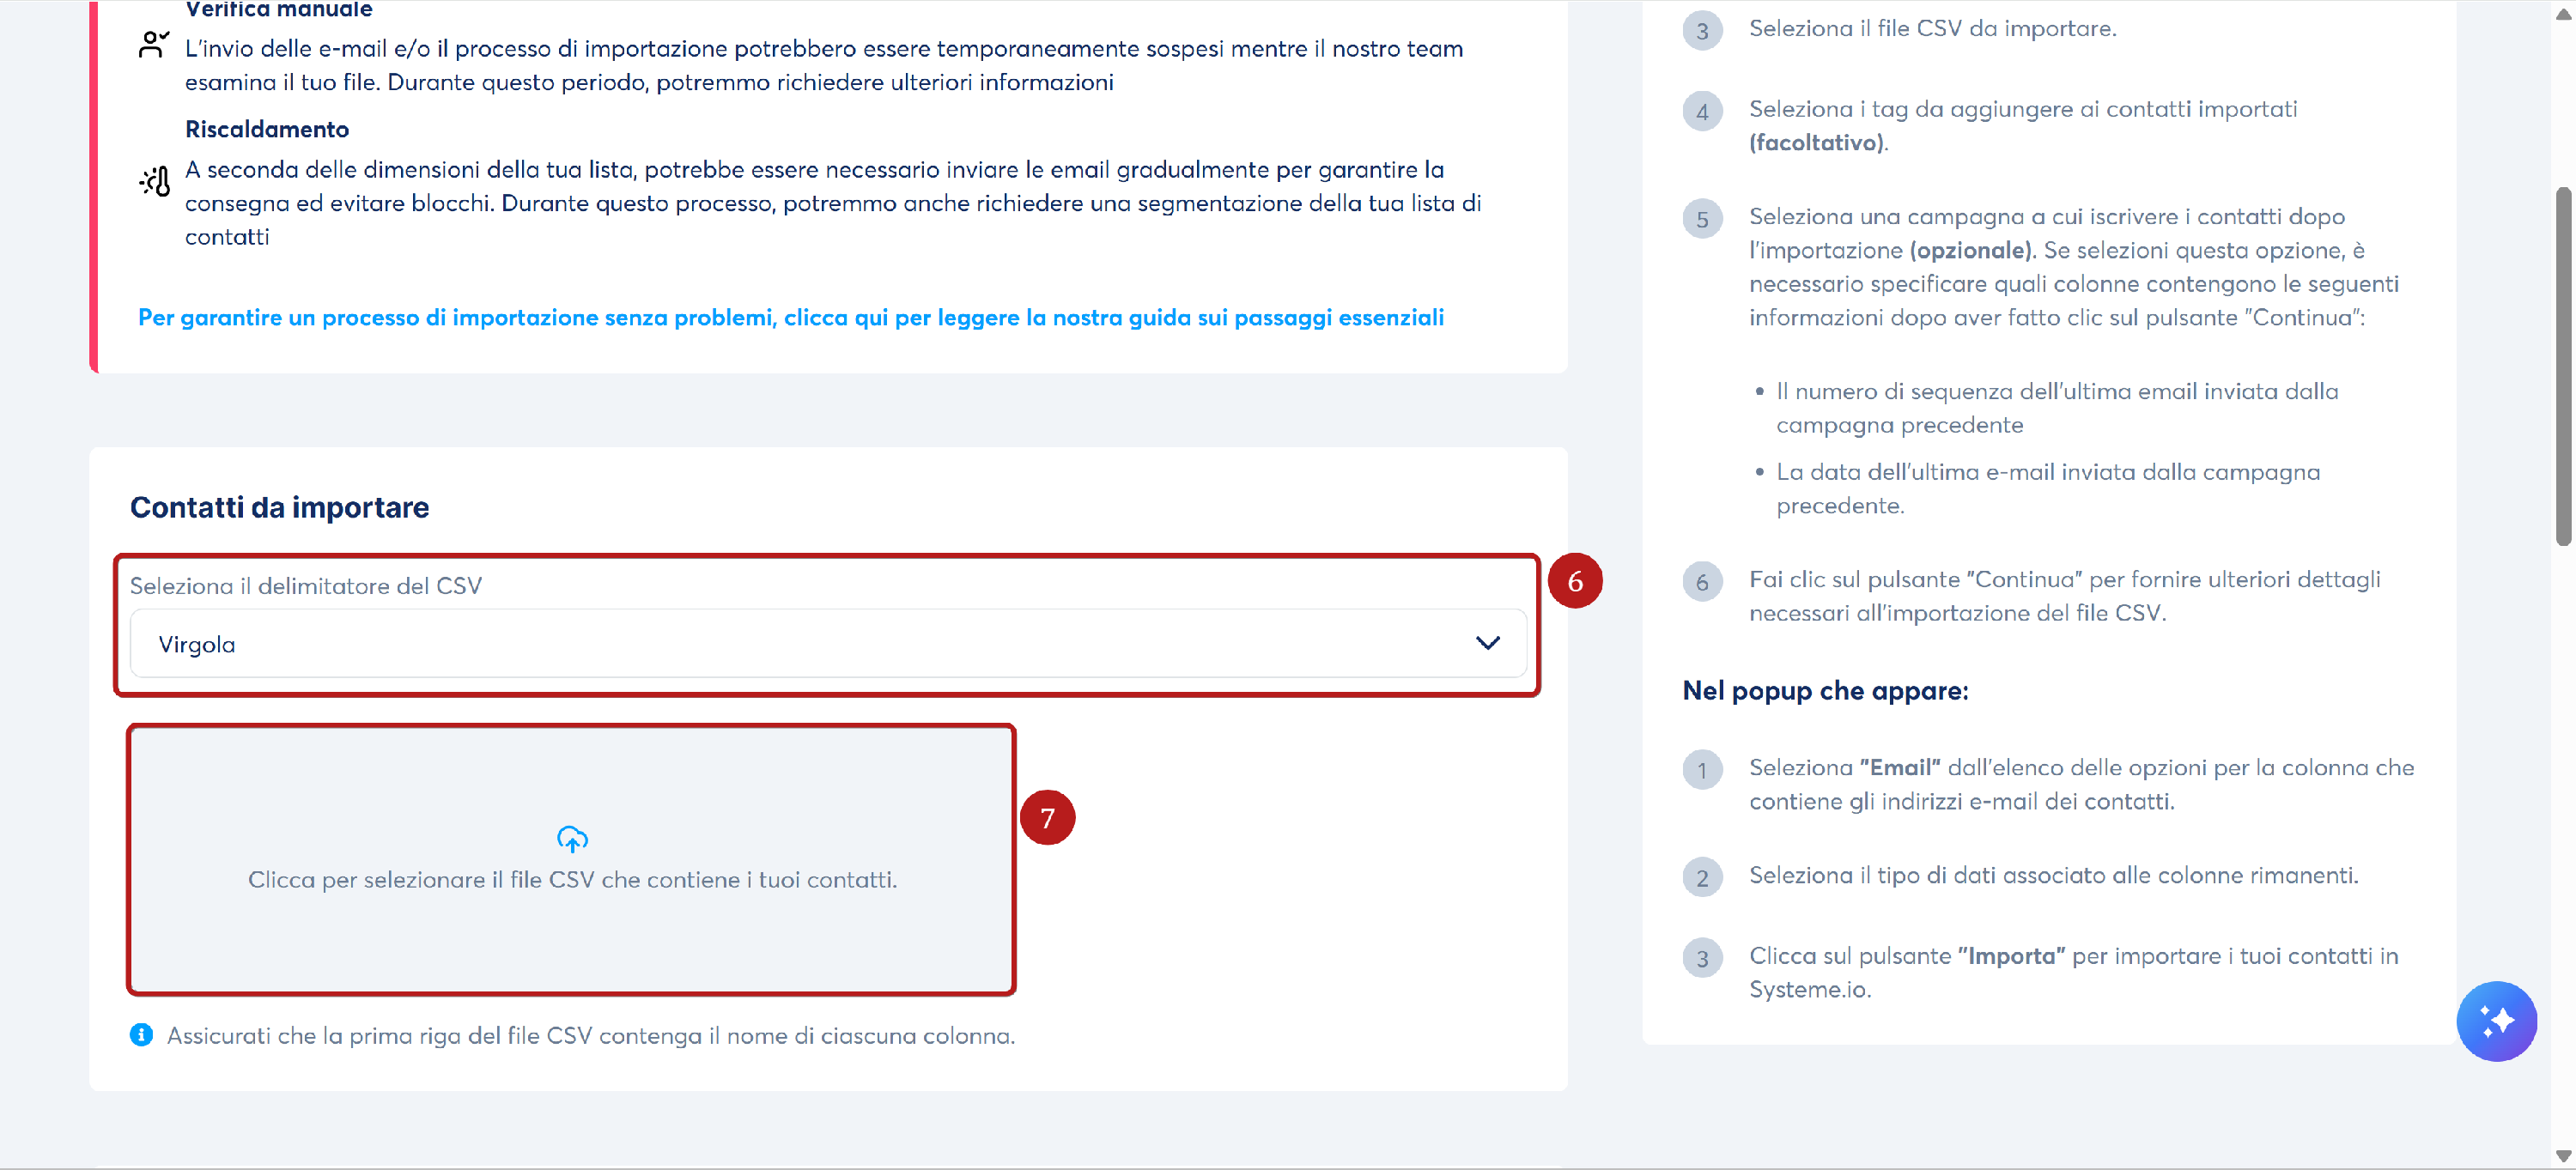Click the 'Seleziona il delimitatore del CSV' label
Viewport: 2576px width, 1170px height.
[306, 586]
